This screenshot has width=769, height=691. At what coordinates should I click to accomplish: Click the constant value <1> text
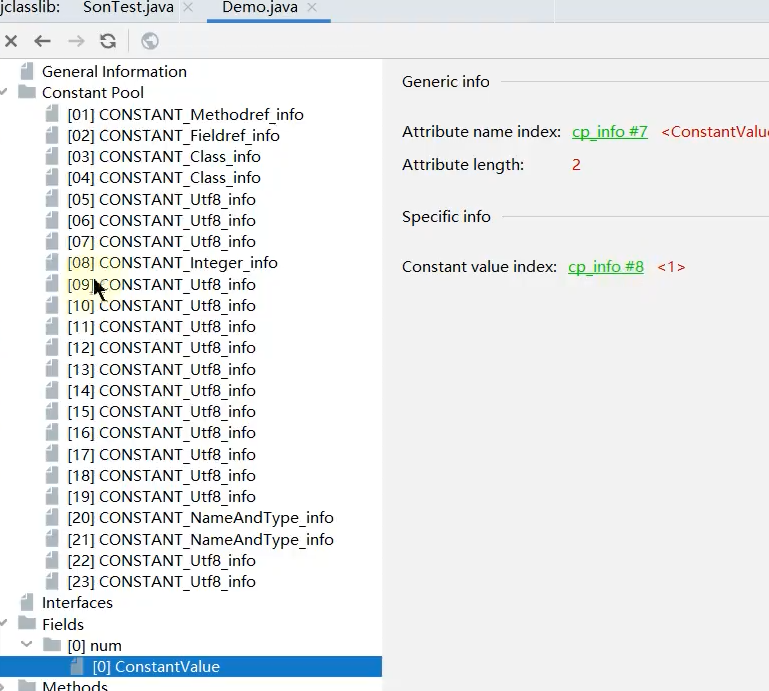point(671,267)
